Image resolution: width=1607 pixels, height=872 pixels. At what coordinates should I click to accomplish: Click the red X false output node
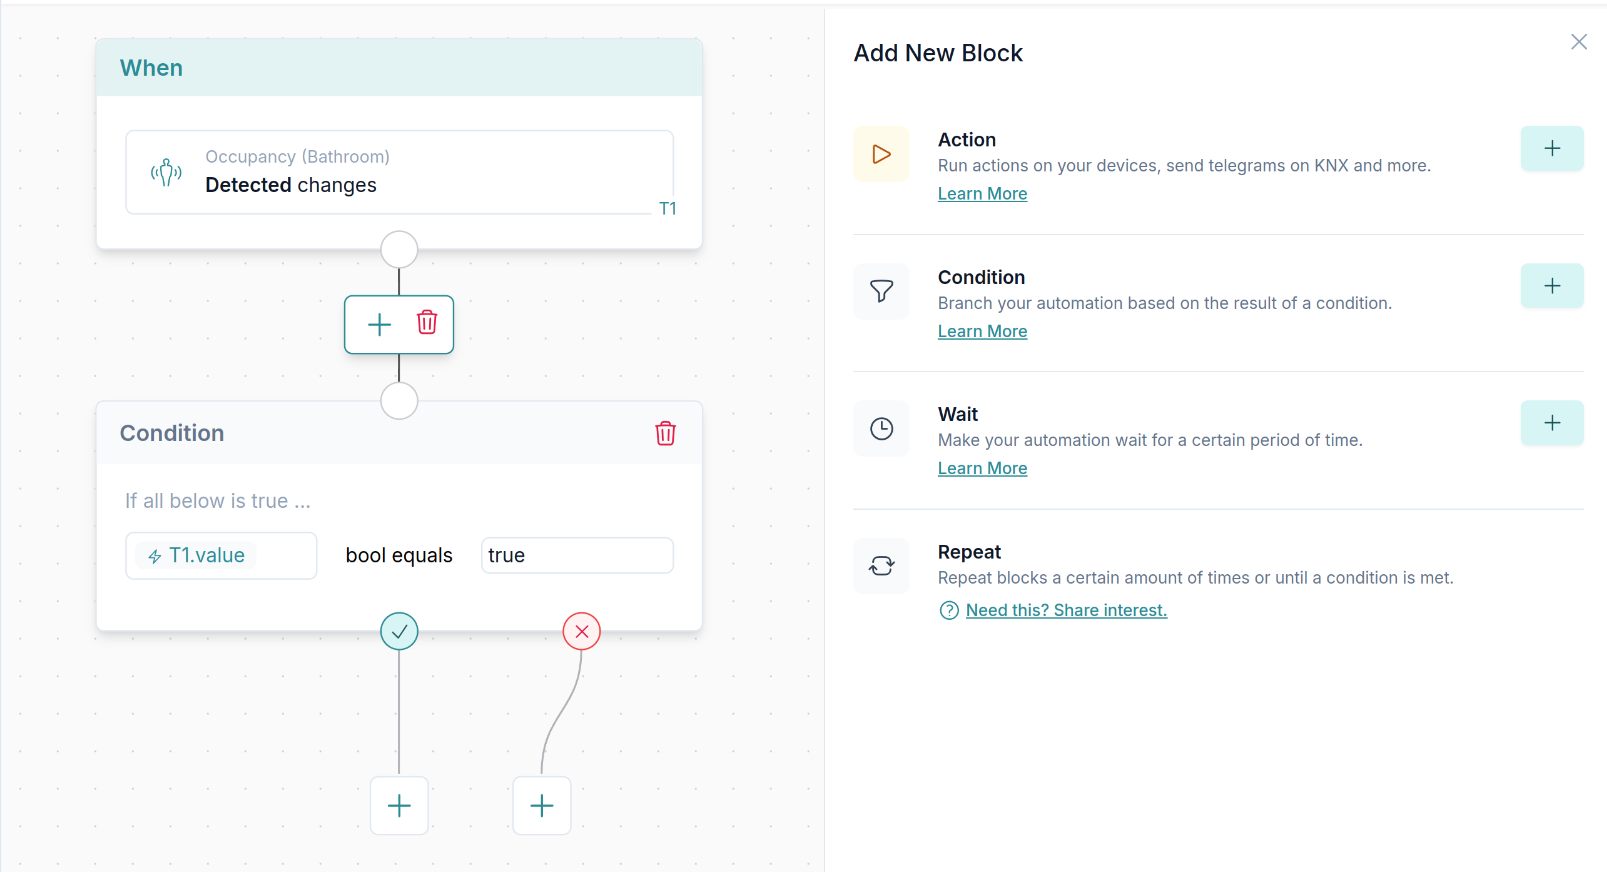pyautogui.click(x=582, y=631)
